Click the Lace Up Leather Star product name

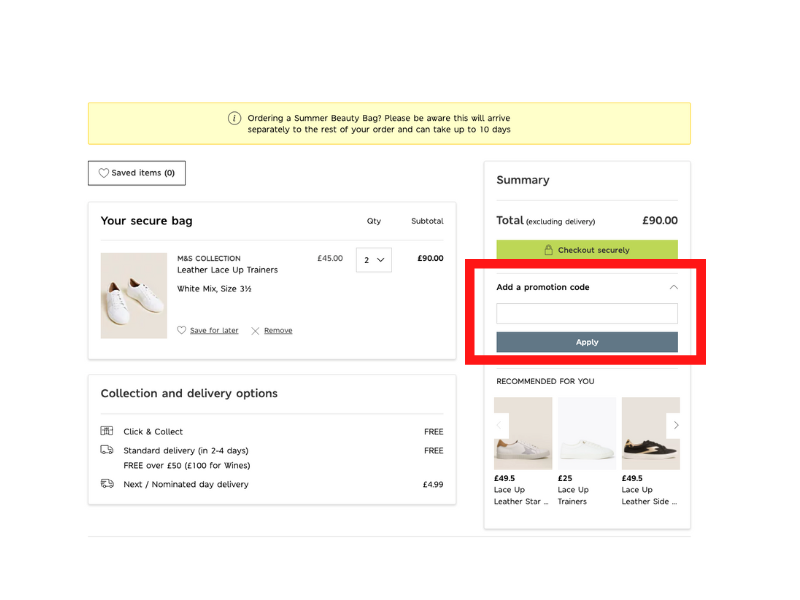521,495
